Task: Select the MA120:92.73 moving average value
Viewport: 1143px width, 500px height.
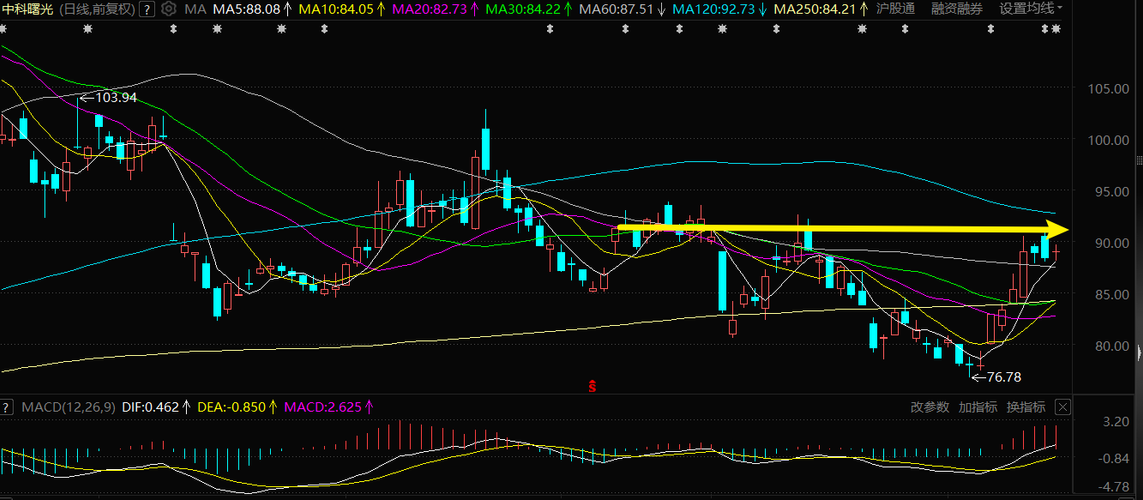Action: tap(713, 9)
